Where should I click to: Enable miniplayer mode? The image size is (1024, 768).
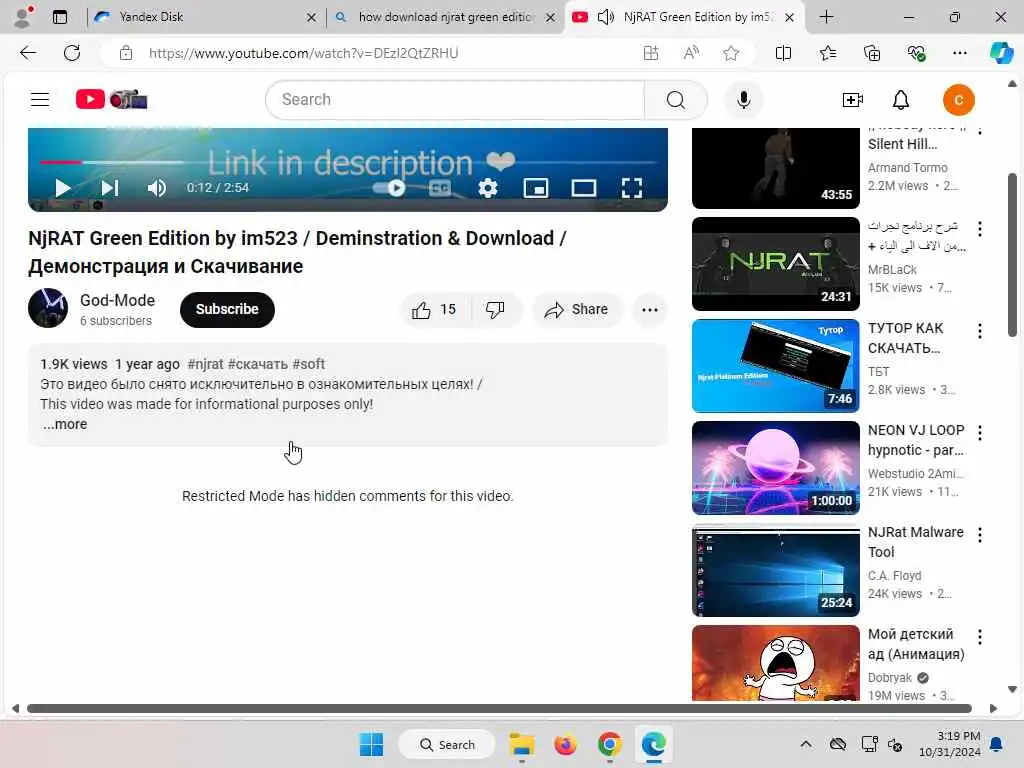[536, 188]
